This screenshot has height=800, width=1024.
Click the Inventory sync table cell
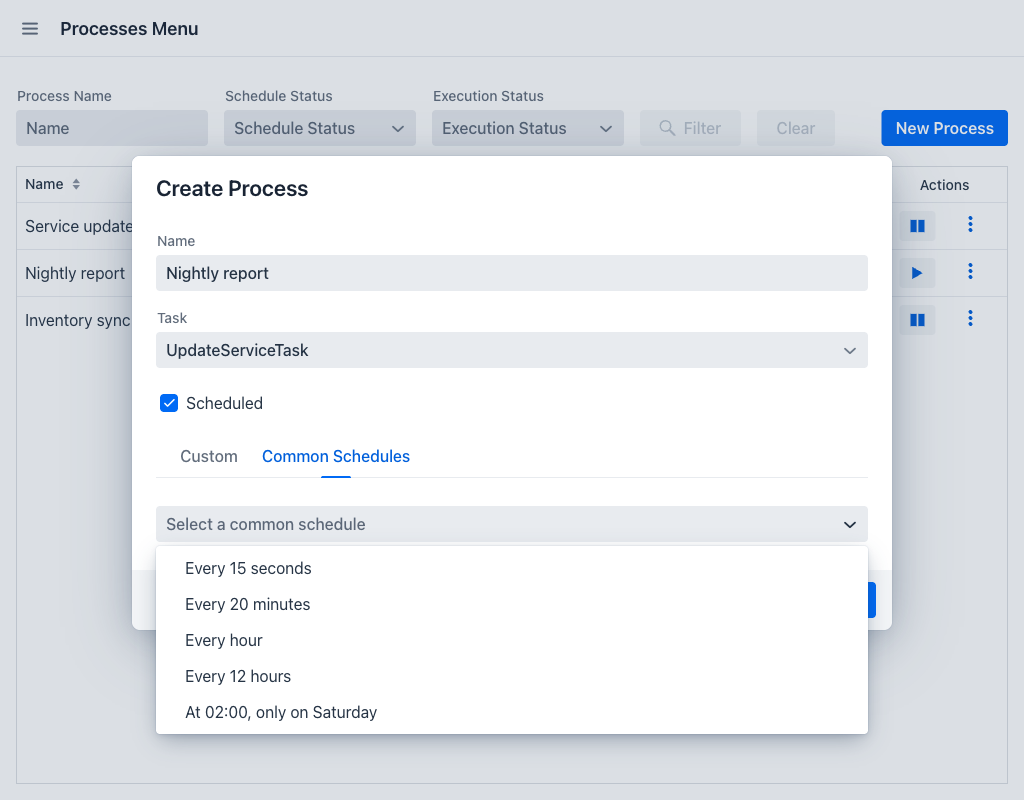pos(77,320)
